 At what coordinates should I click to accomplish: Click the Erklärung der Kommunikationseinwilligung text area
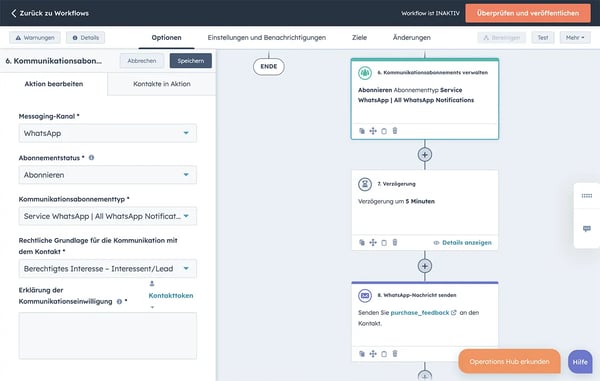point(108,336)
